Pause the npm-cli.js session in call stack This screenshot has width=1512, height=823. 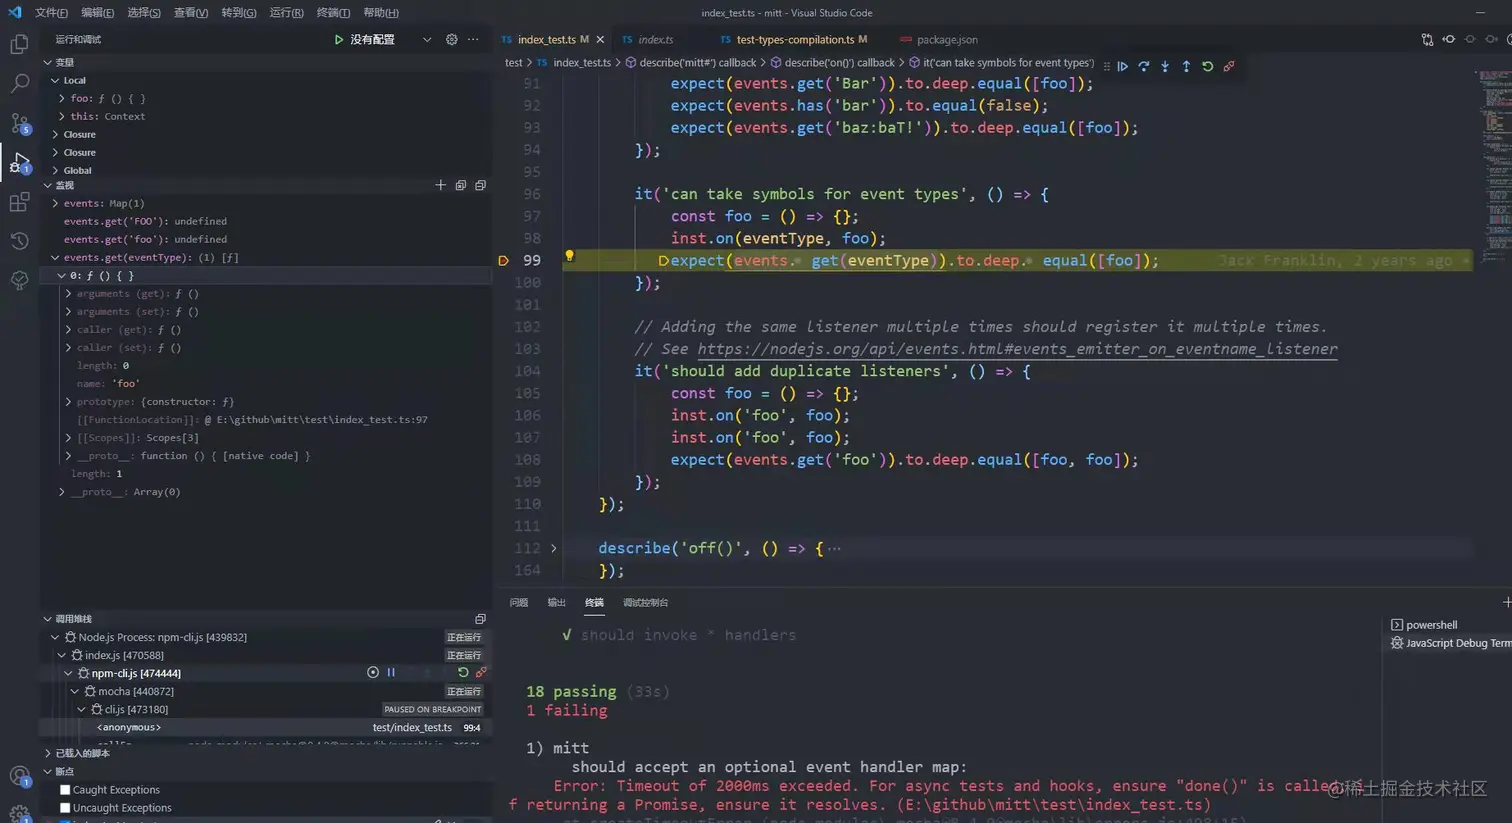coord(391,673)
